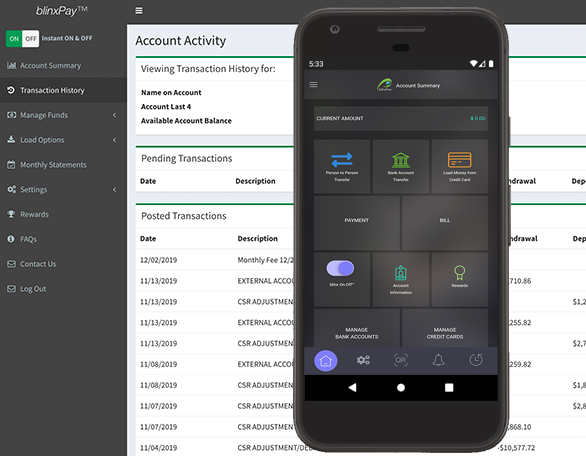
Task: Click the Log Out envelope icon
Action: [x=12, y=289]
